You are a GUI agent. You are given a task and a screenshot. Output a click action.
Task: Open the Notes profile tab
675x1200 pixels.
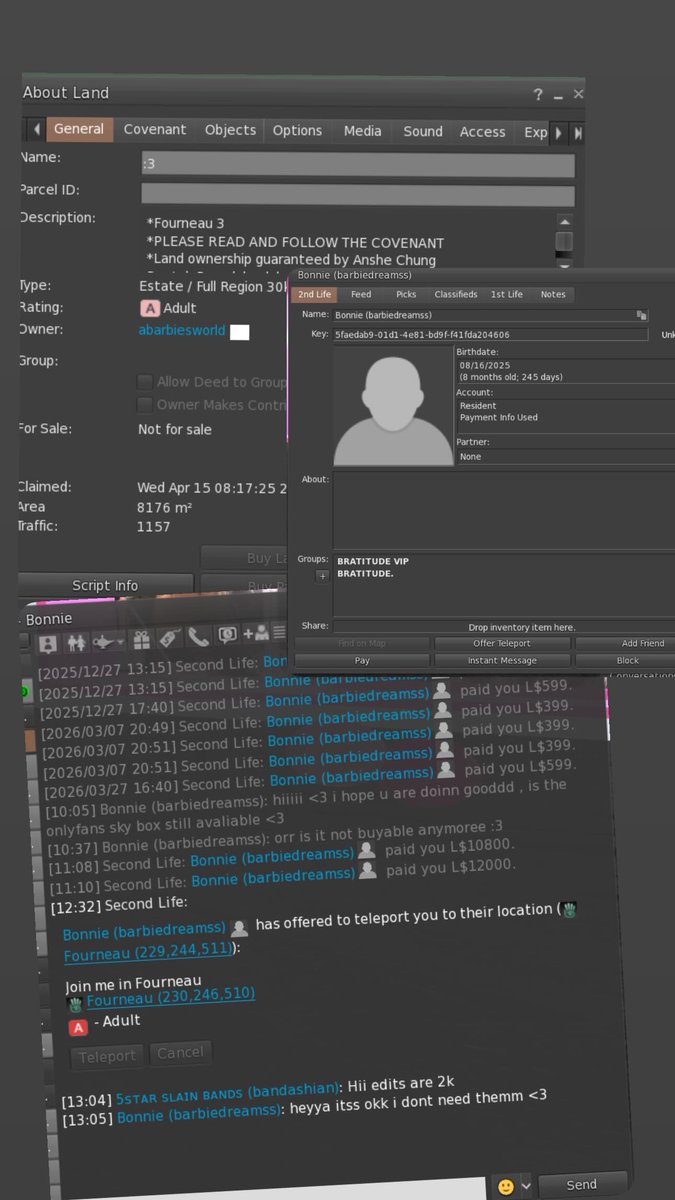coord(553,294)
